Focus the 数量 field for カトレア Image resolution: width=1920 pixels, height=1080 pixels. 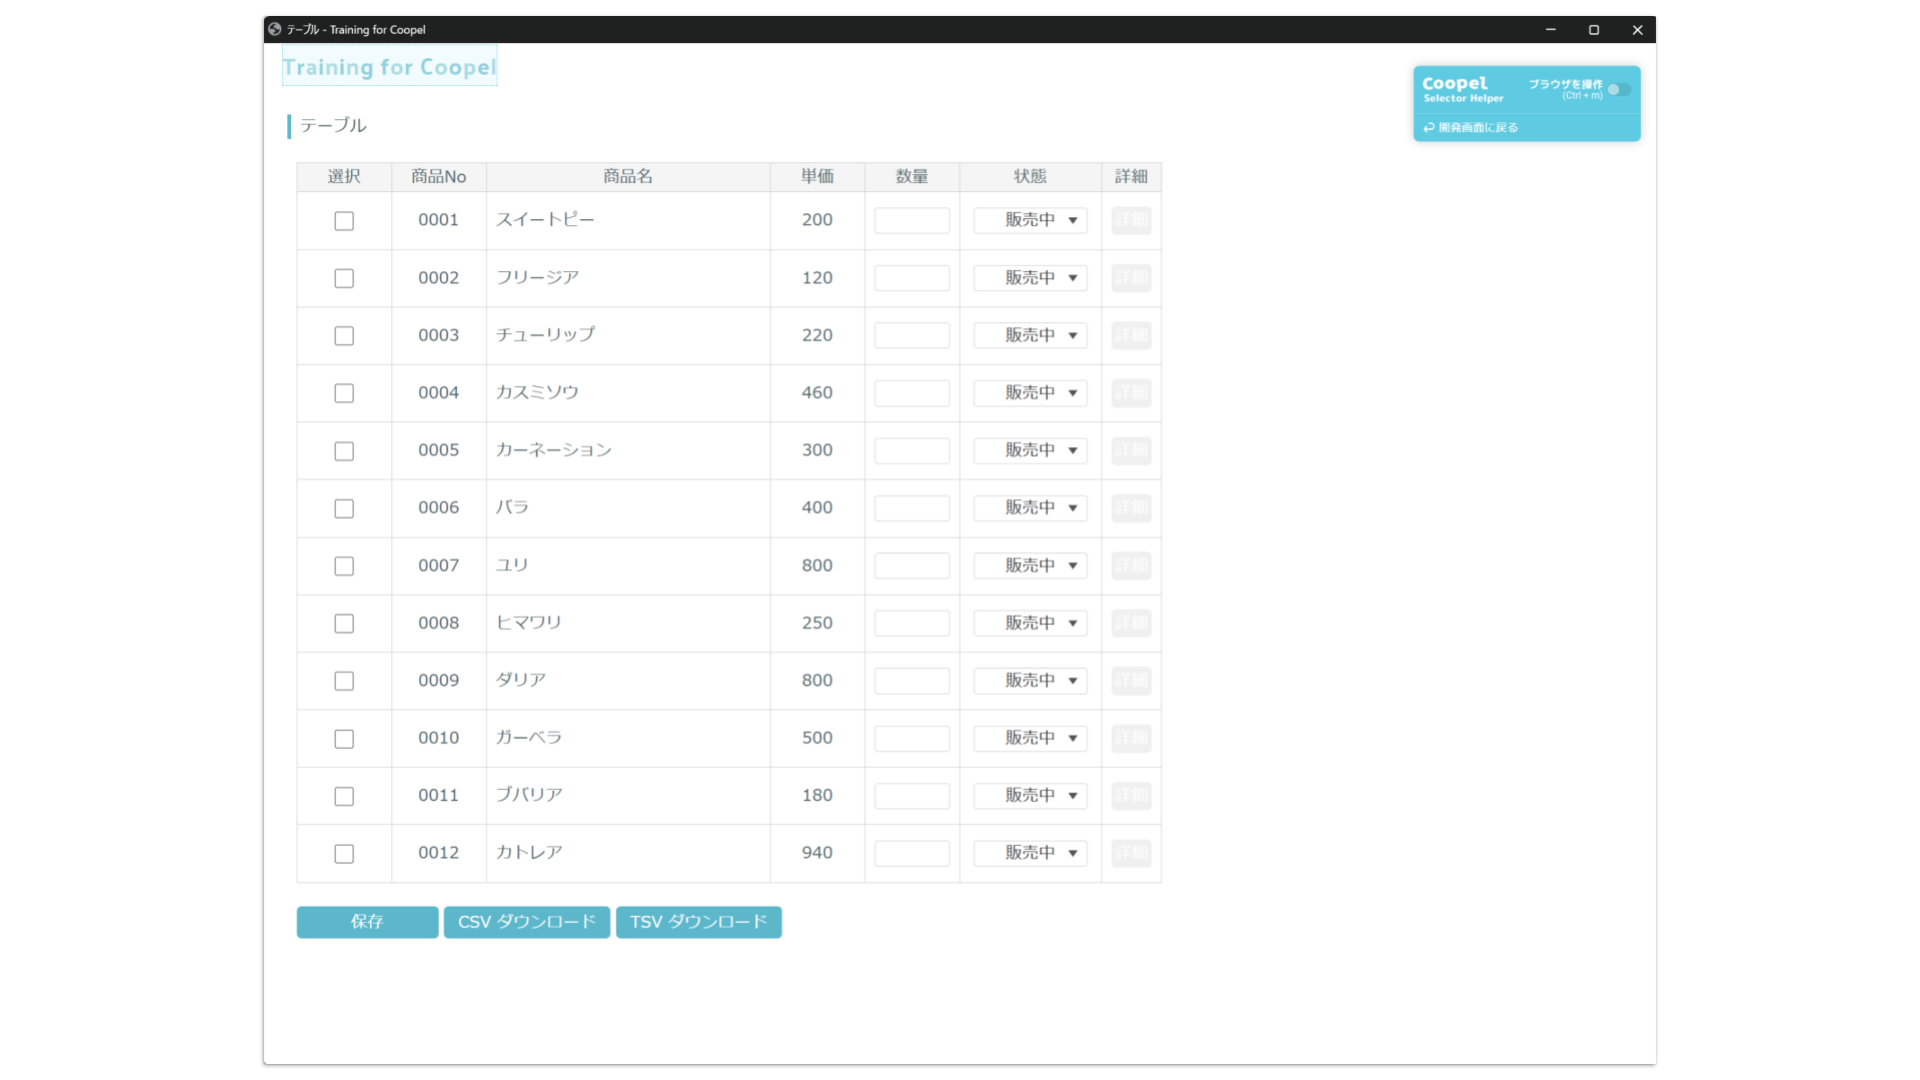tap(912, 853)
